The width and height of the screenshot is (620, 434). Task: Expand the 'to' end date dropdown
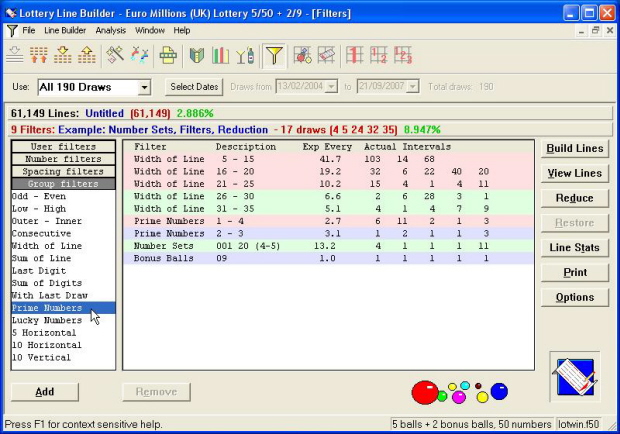point(413,86)
